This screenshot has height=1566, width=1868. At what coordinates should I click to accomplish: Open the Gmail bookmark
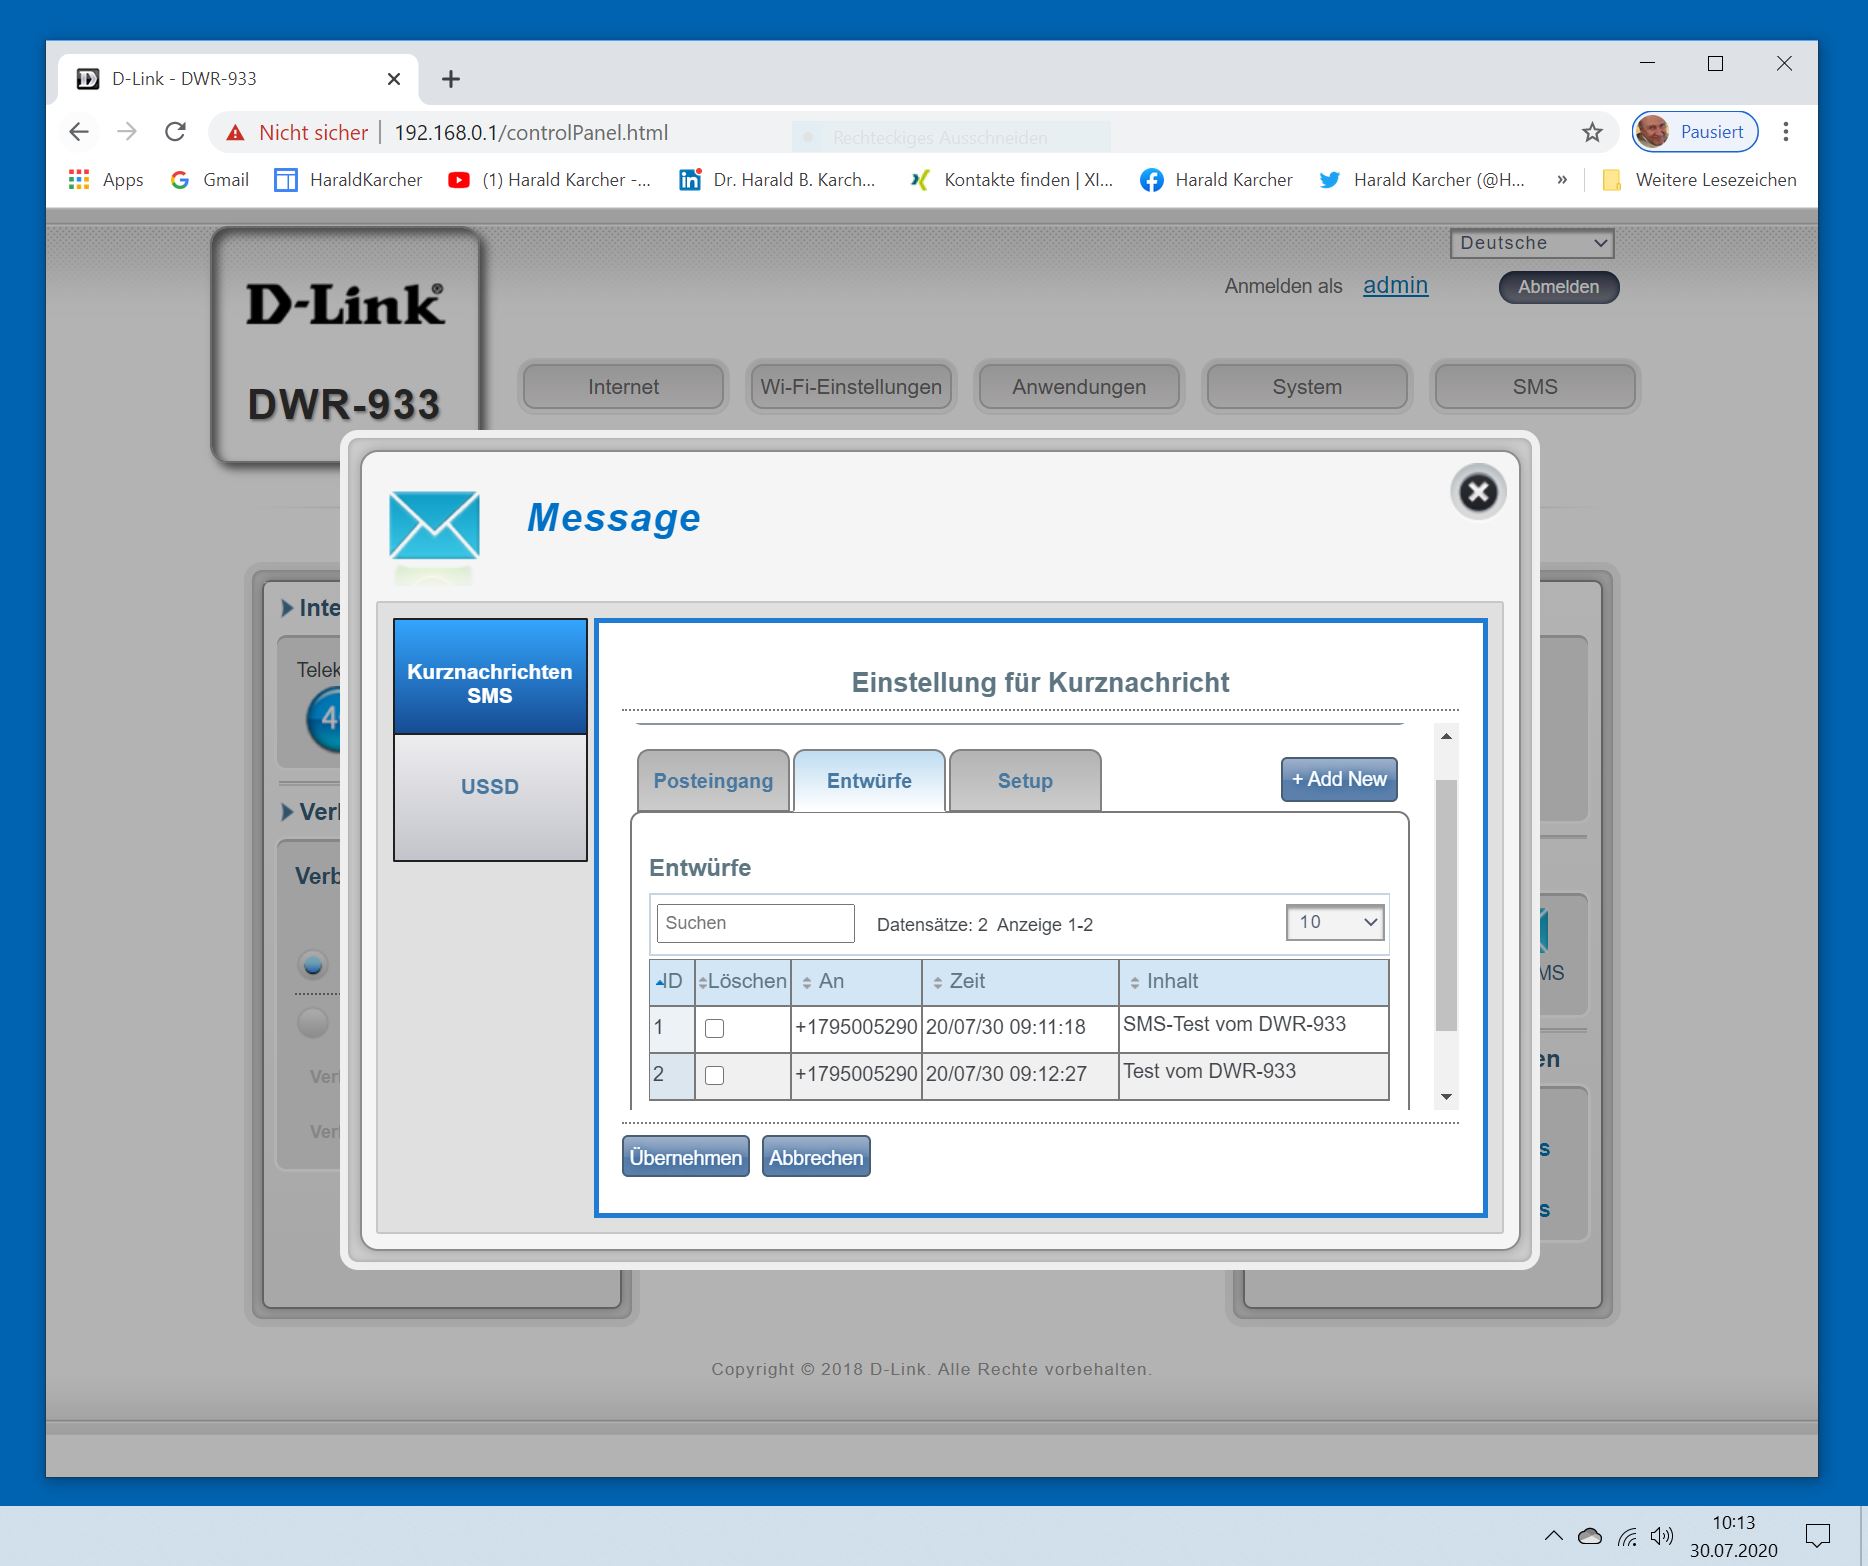(210, 180)
